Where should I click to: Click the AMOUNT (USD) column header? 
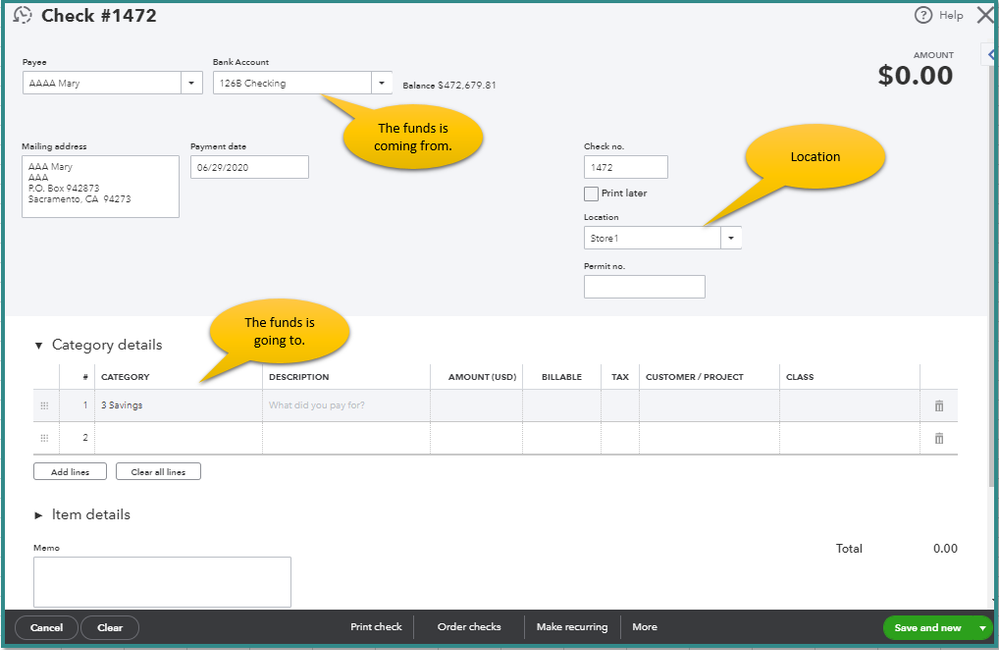[x=482, y=377]
